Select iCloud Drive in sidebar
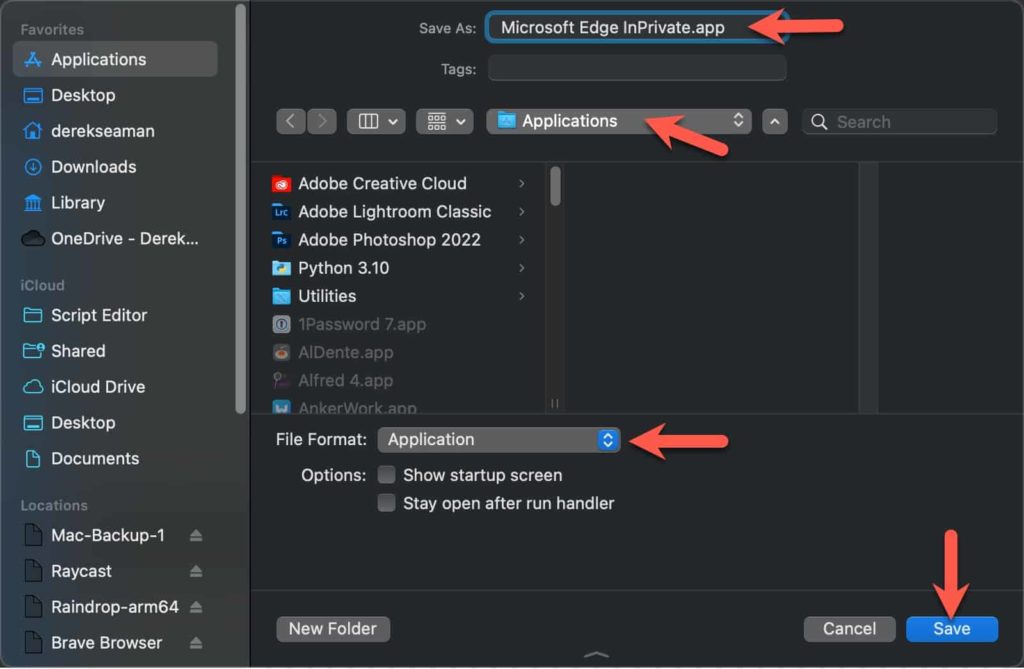Screen dimensions: 1024x669 point(115,387)
